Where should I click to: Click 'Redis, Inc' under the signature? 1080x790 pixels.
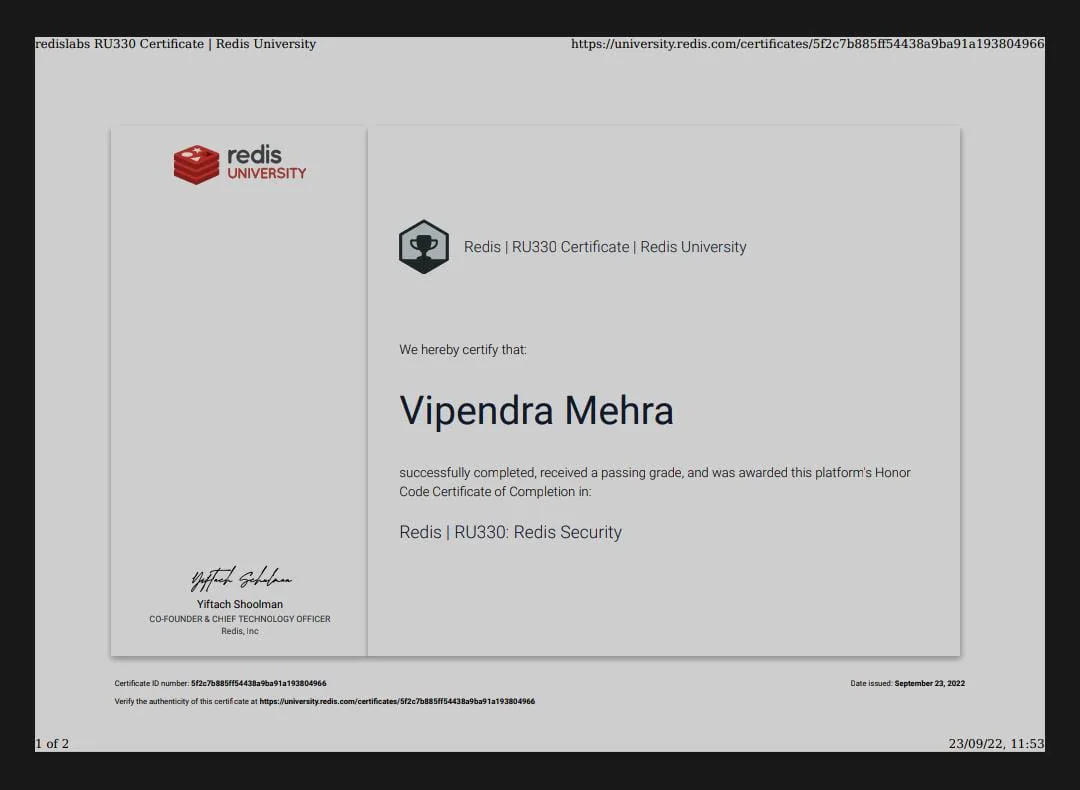(x=240, y=631)
